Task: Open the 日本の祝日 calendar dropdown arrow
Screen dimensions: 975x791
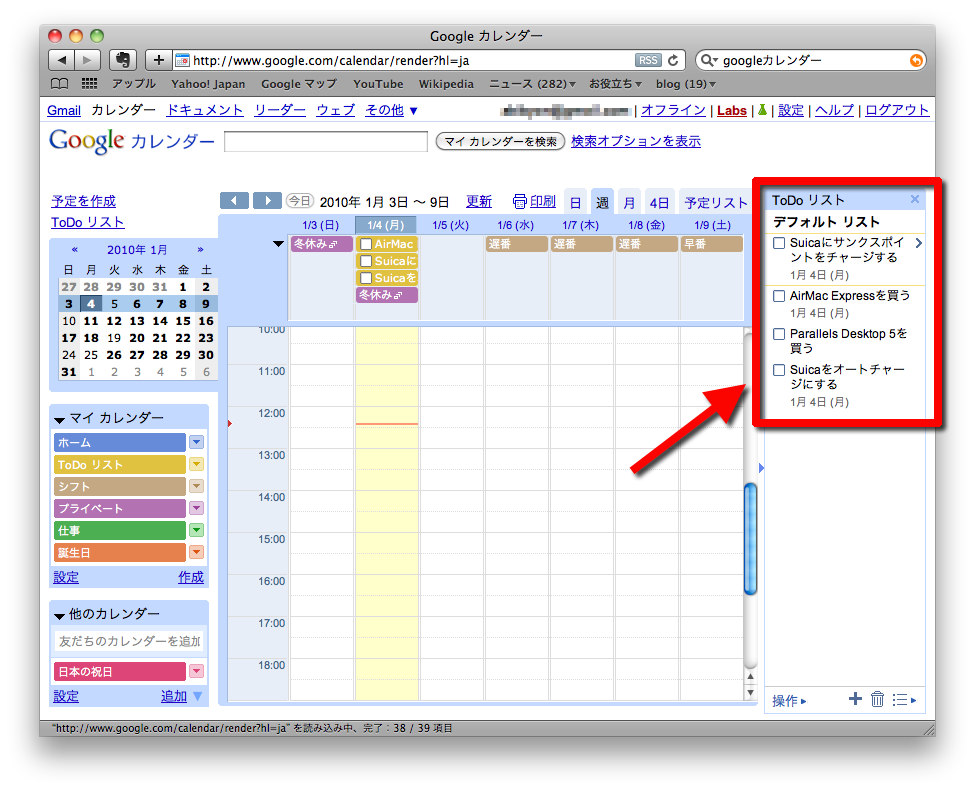Action: [196, 671]
